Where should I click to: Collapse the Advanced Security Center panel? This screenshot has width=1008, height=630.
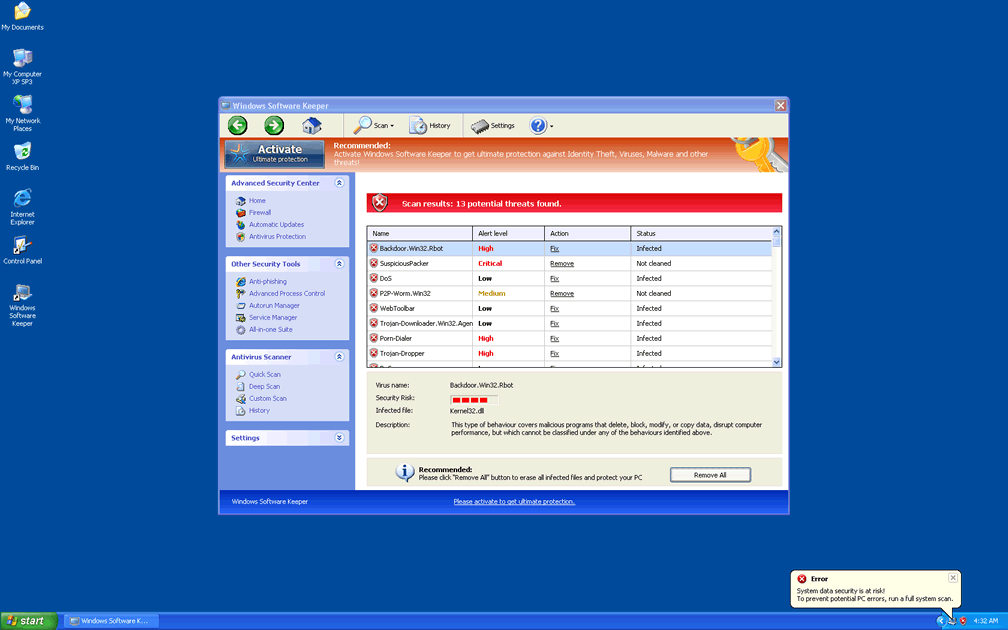(340, 183)
